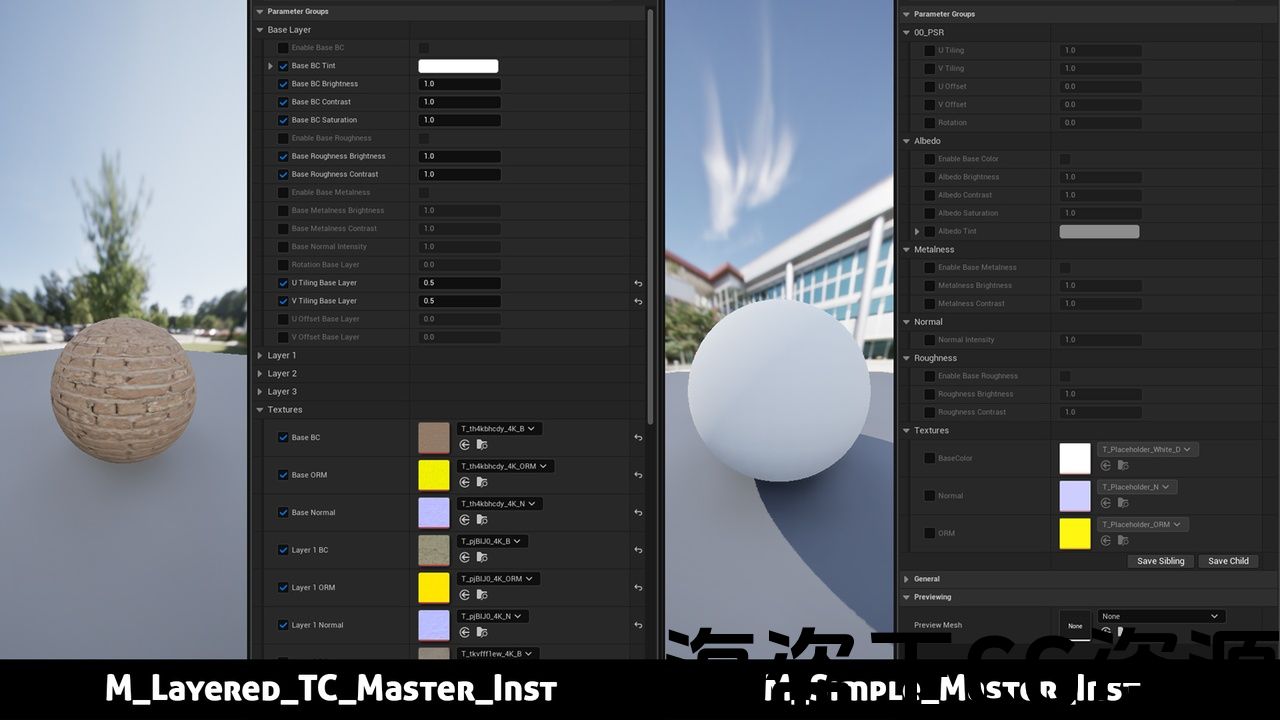Image resolution: width=1280 pixels, height=720 pixels.
Task: Collapse the Base Layer group header
Action: pos(260,30)
